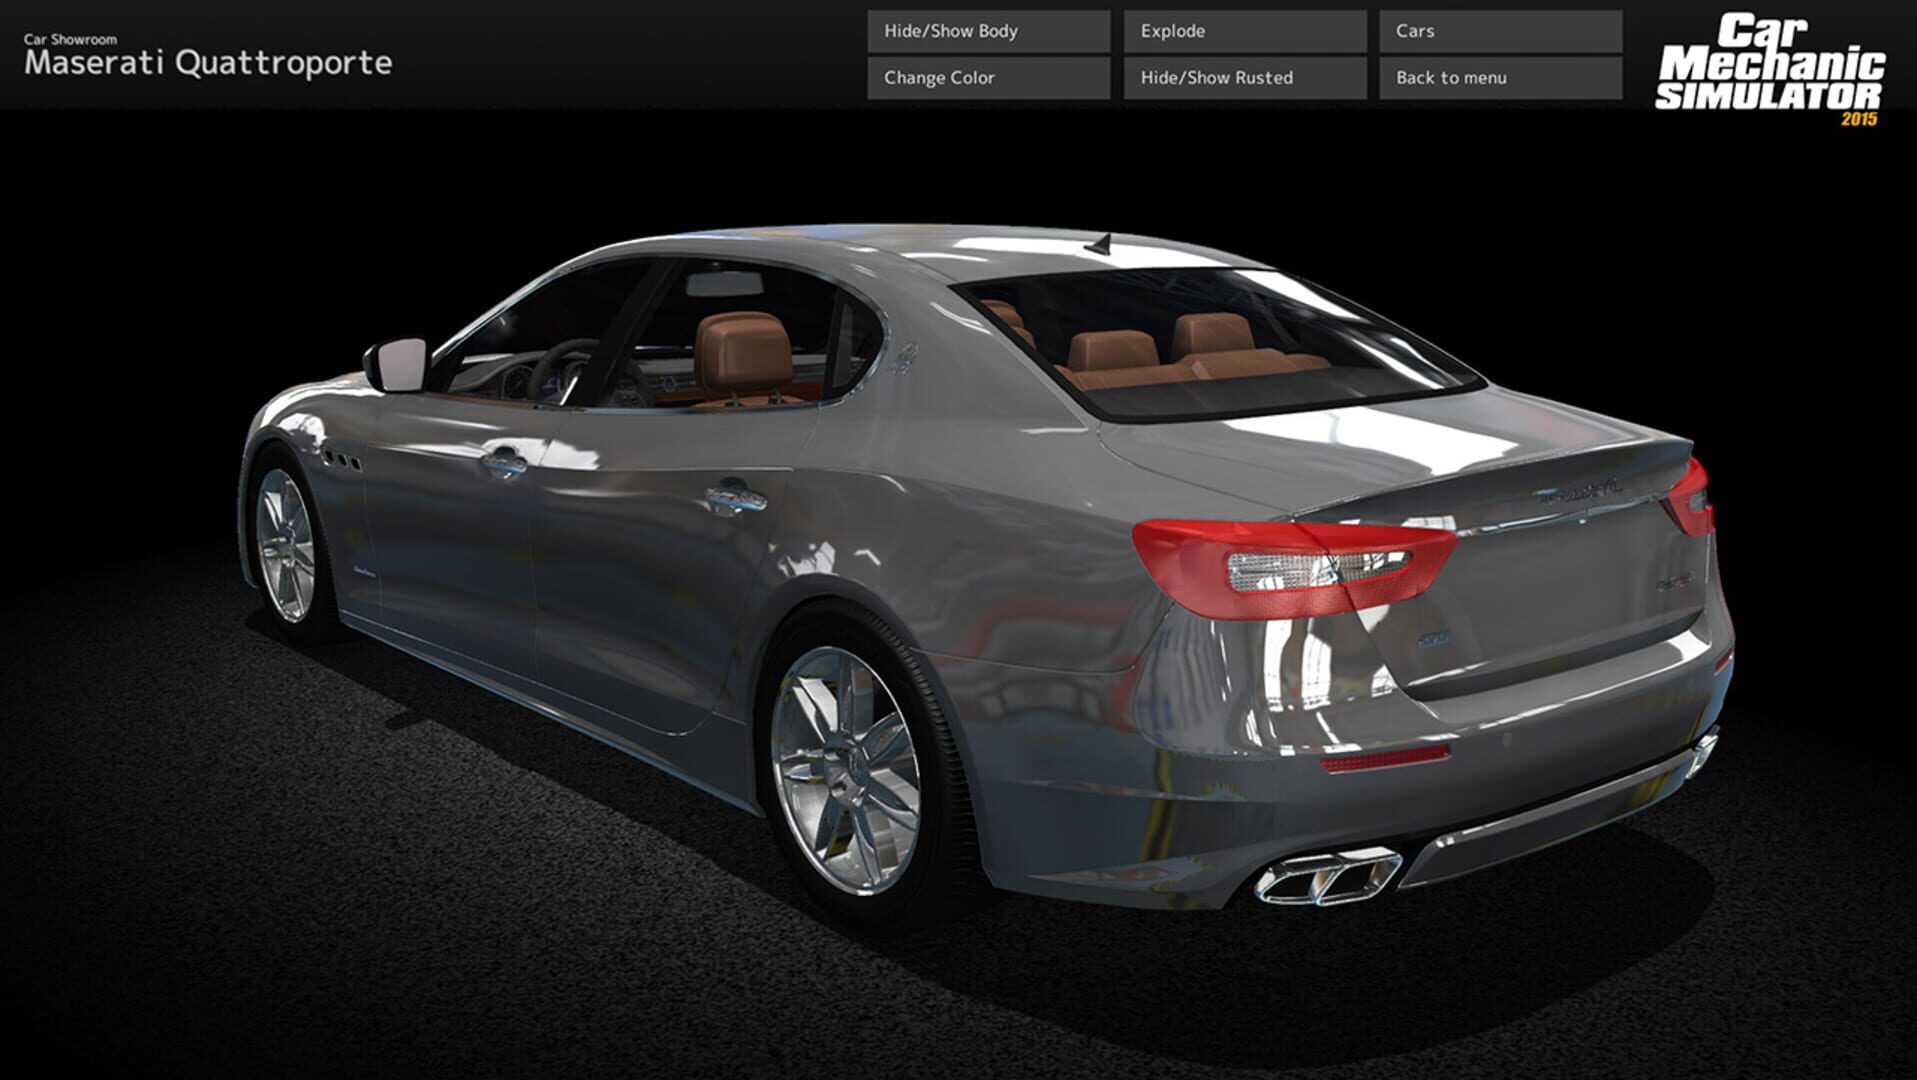Screen dimensions: 1917x1080
Task: Toggle Hide/Show Rusted parts
Action: (x=1243, y=77)
